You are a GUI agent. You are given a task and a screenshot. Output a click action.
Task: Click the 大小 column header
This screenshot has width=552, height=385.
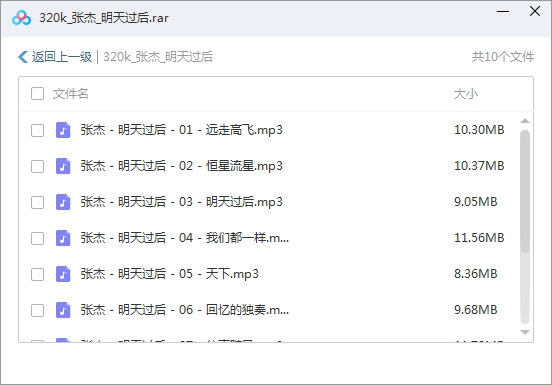(x=465, y=94)
